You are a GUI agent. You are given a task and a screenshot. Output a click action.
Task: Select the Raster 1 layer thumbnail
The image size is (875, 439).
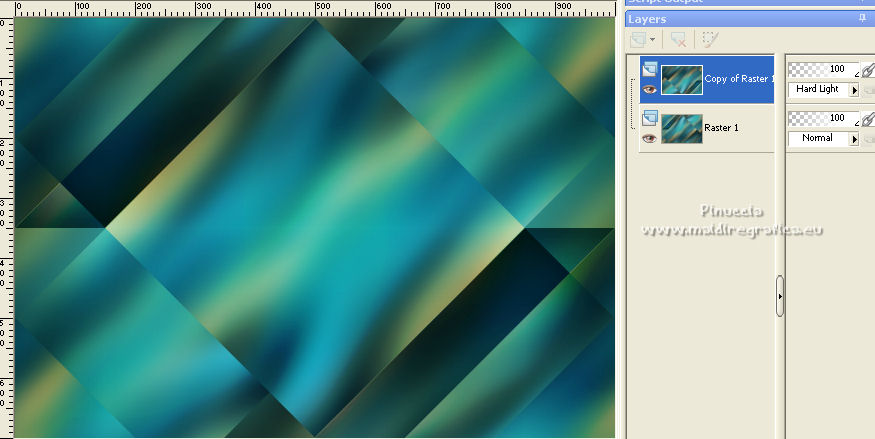click(x=682, y=129)
